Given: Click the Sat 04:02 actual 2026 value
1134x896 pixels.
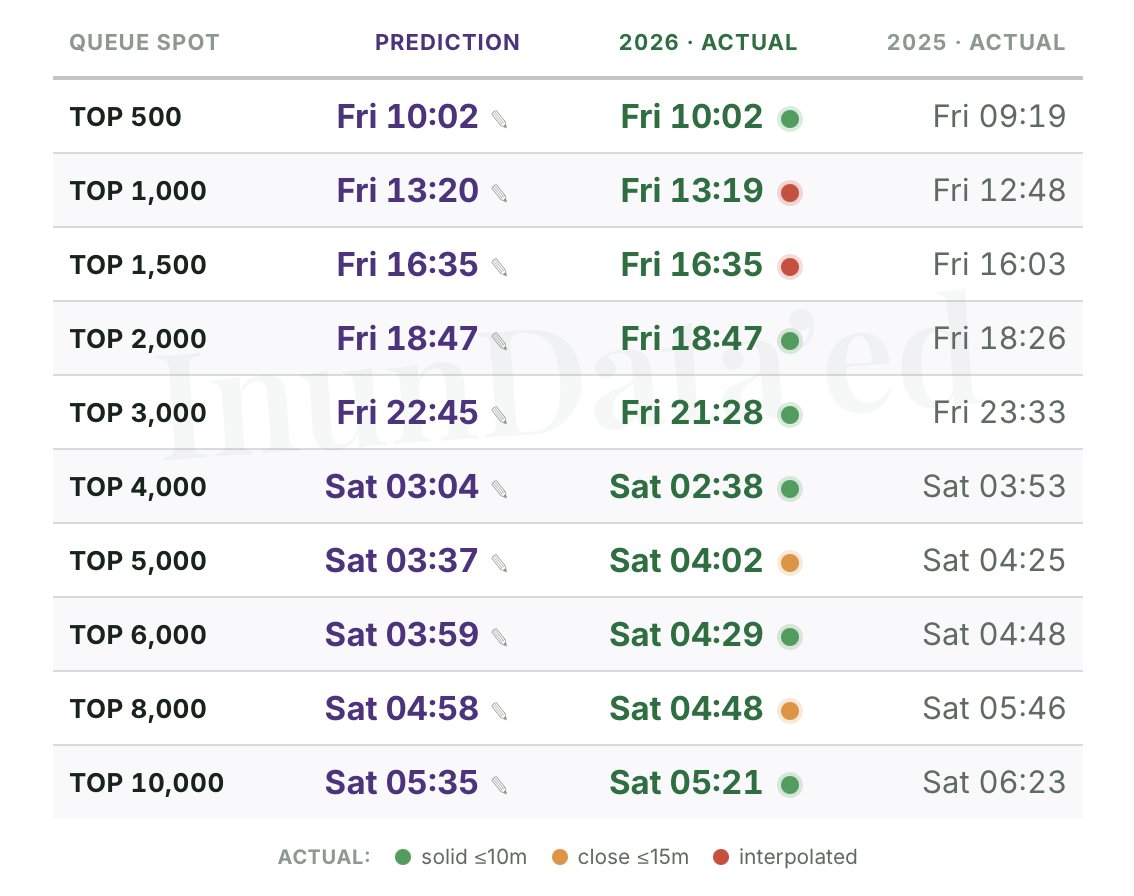Looking at the screenshot, I should pyautogui.click(x=686, y=560).
